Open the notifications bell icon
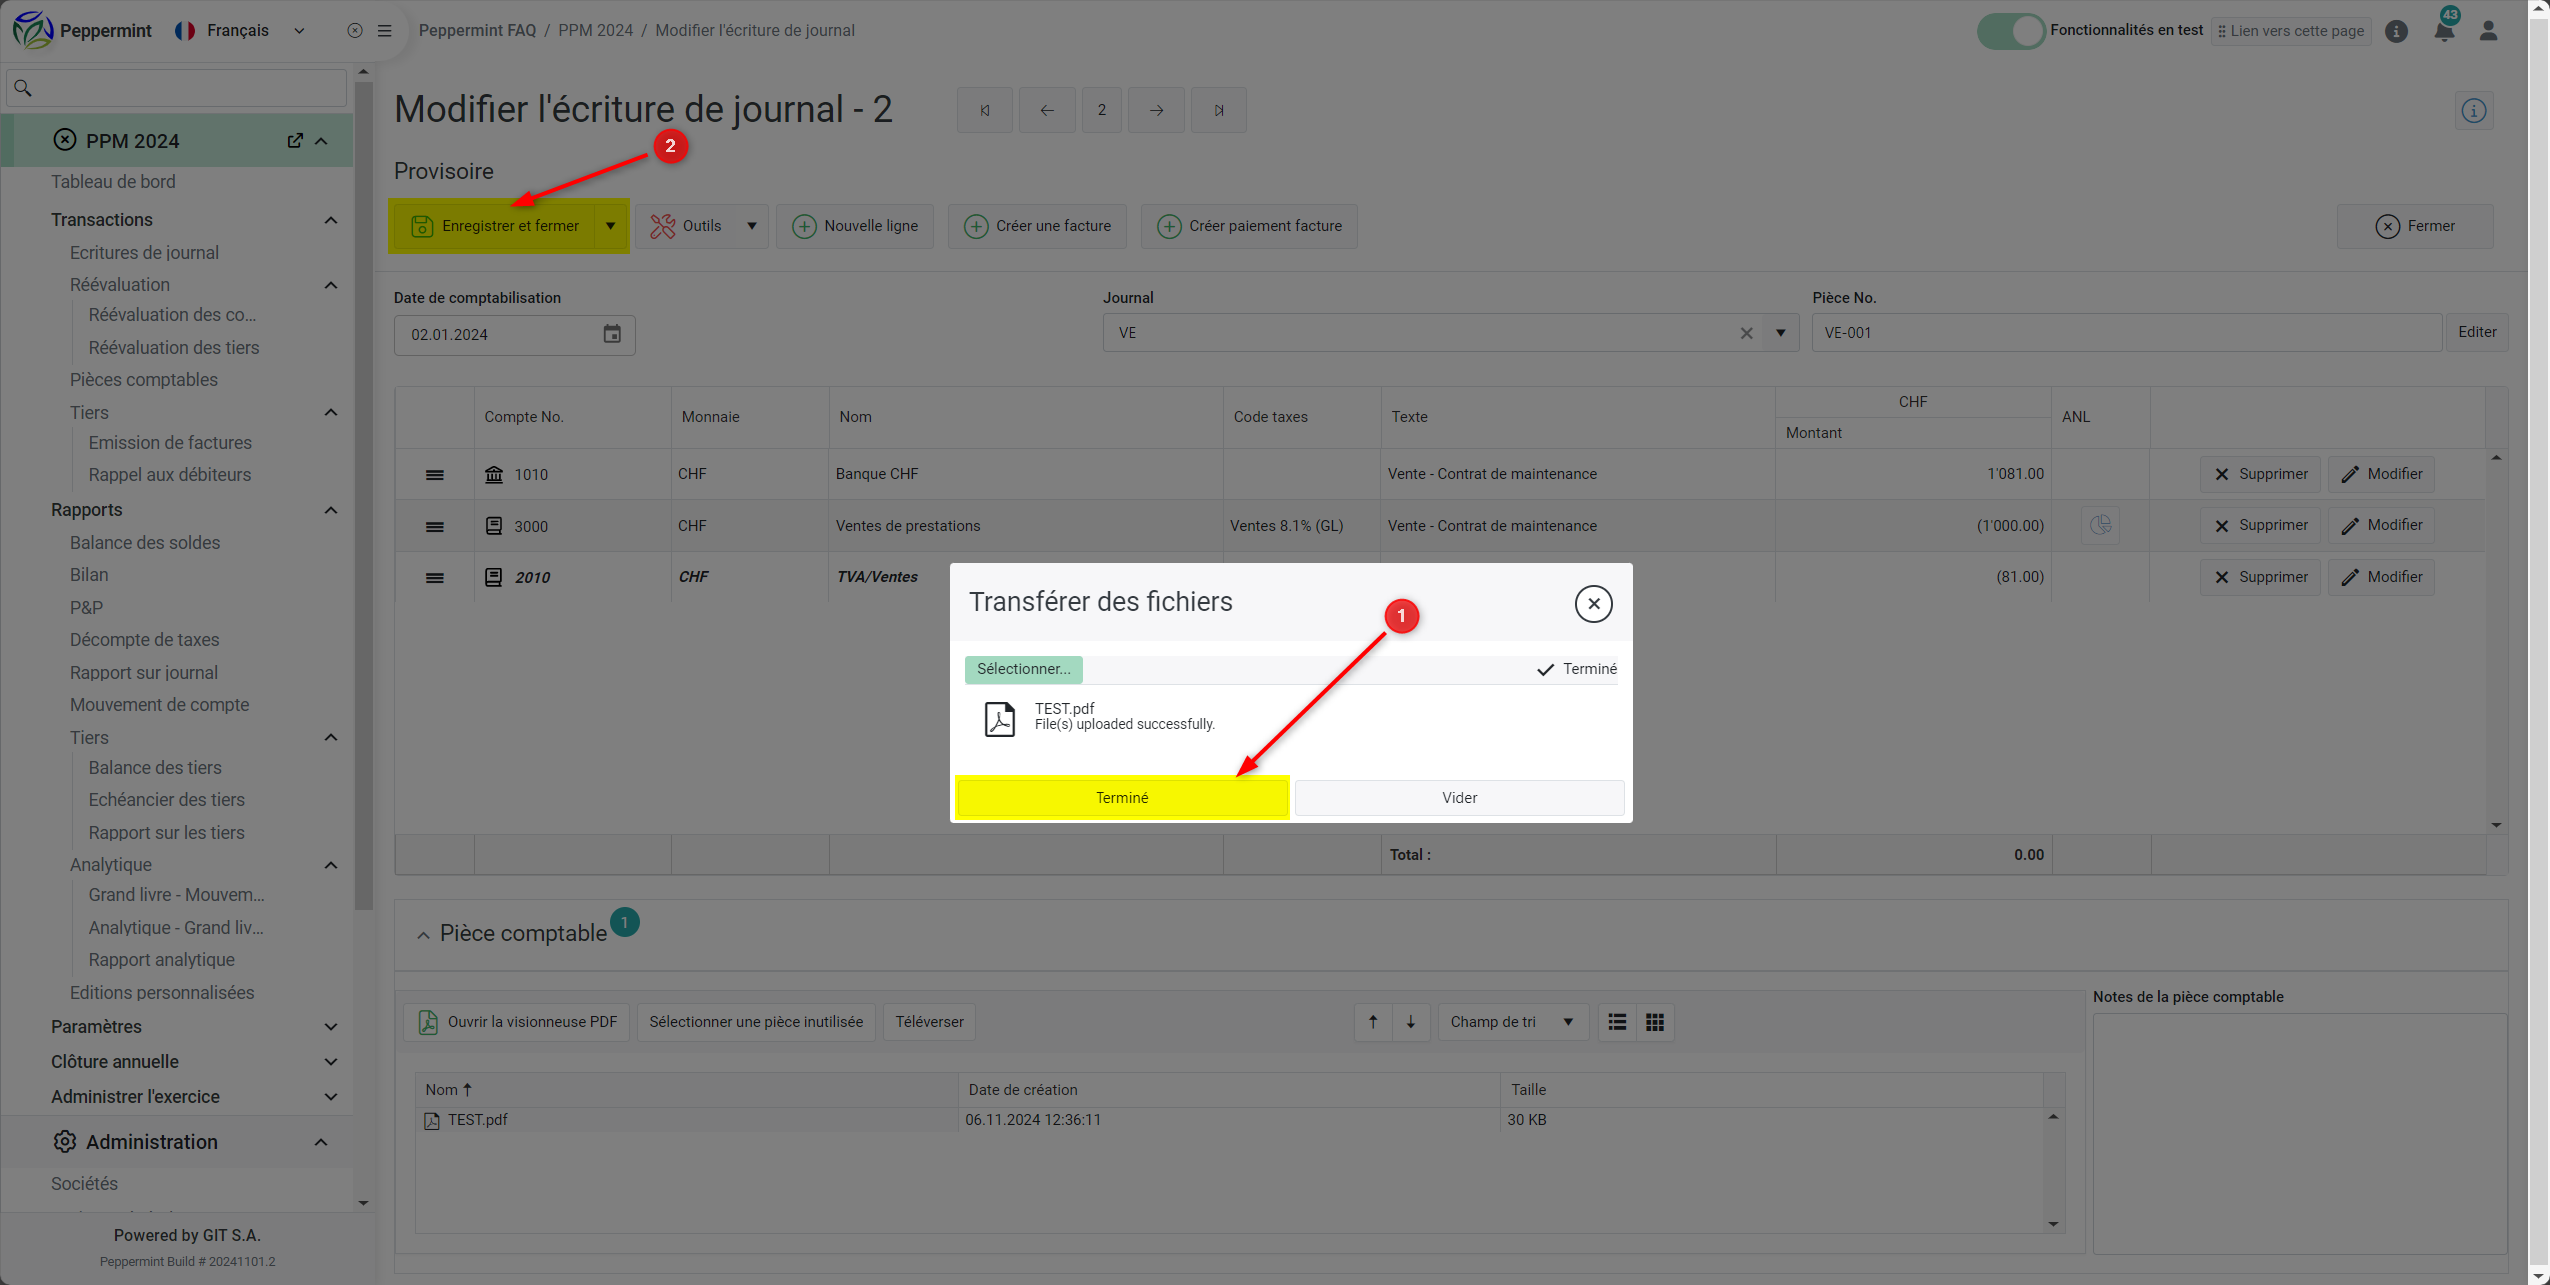The image size is (2550, 1285). tap(2444, 31)
